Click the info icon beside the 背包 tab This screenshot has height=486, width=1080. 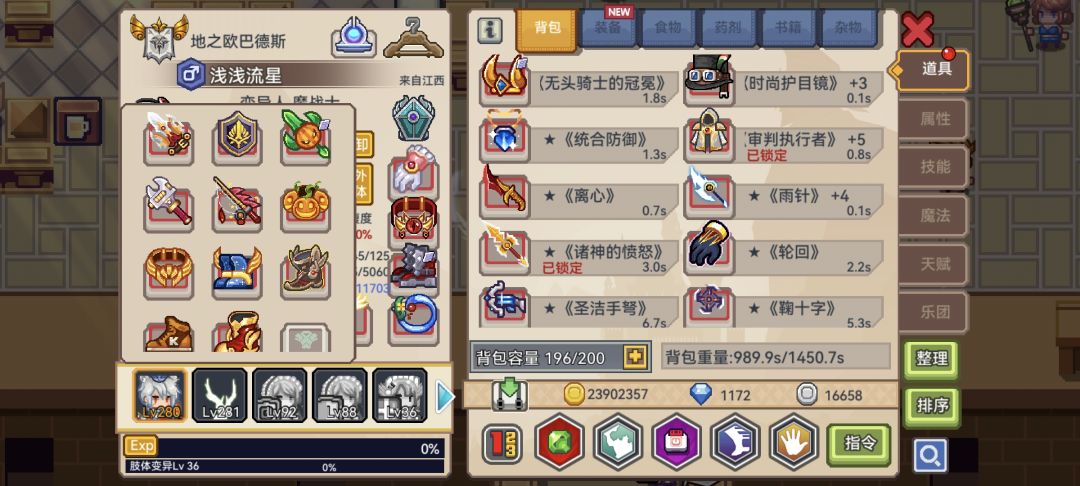point(490,30)
